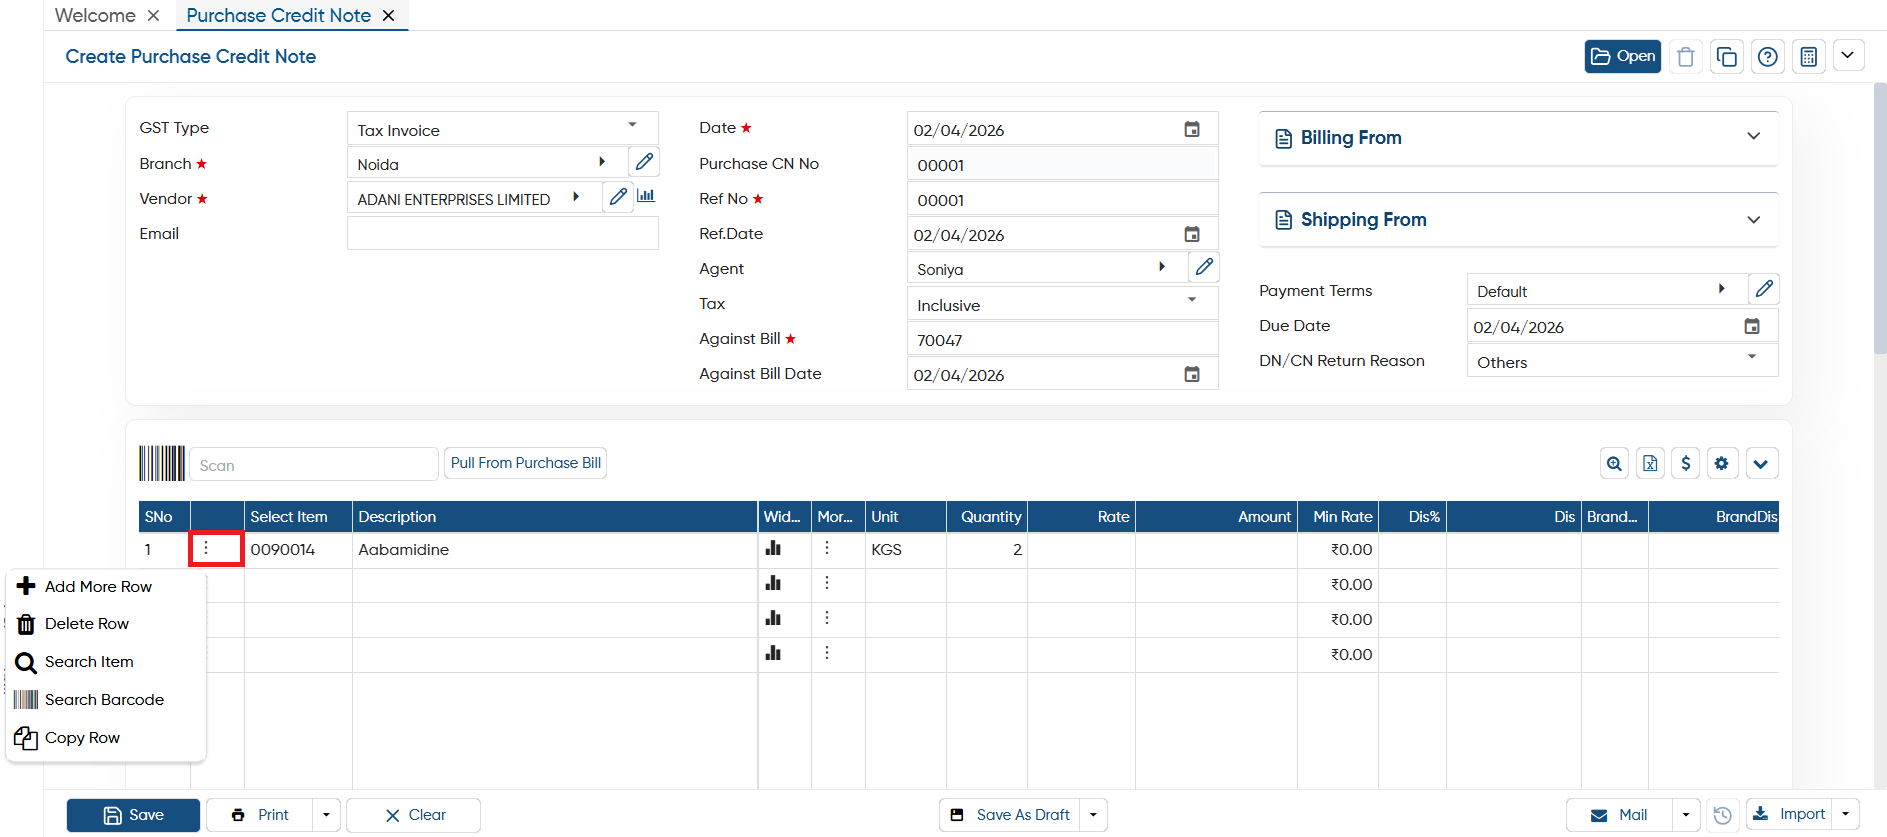Switch to the Welcome tab
The height and width of the screenshot is (837, 1887).
pyautogui.click(x=95, y=15)
